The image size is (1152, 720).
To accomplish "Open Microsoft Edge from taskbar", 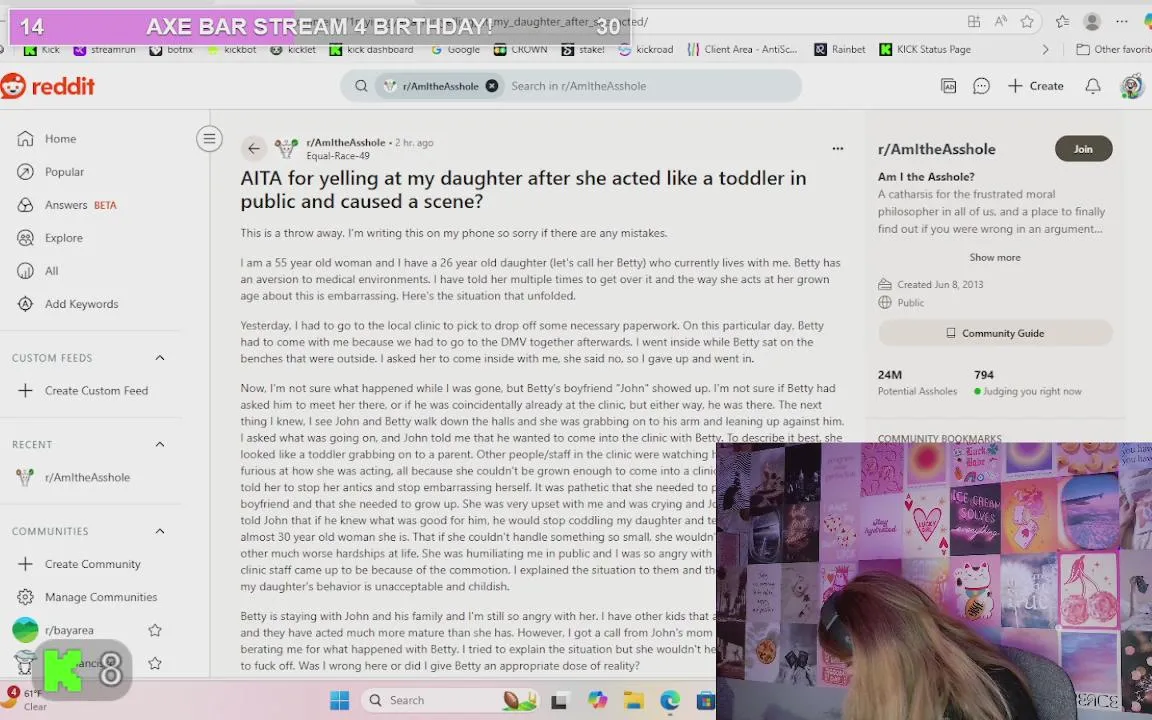I will (669, 701).
